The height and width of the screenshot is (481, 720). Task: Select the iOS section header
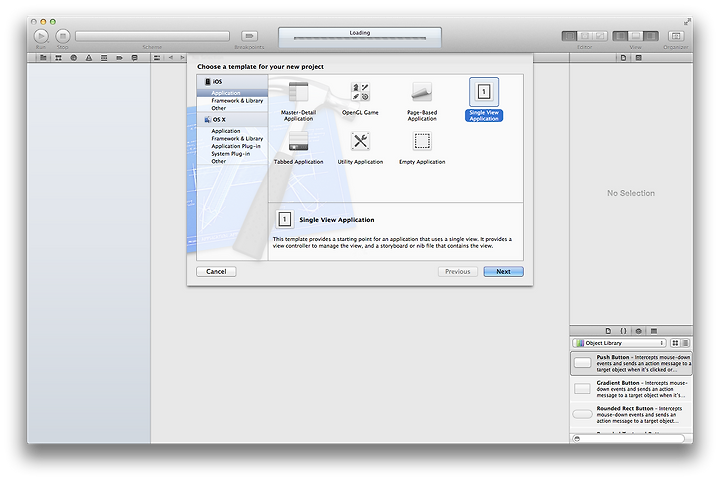pos(232,82)
